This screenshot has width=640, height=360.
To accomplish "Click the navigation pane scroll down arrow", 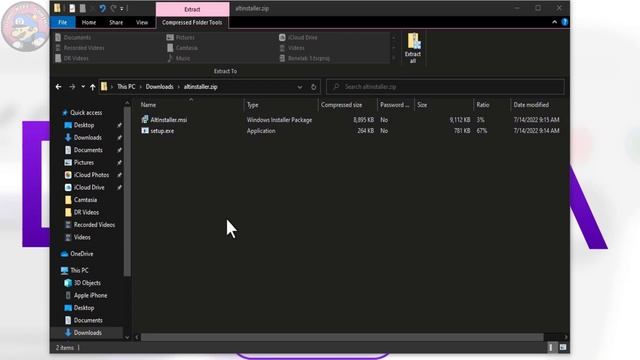I will pyautogui.click(x=127, y=337).
